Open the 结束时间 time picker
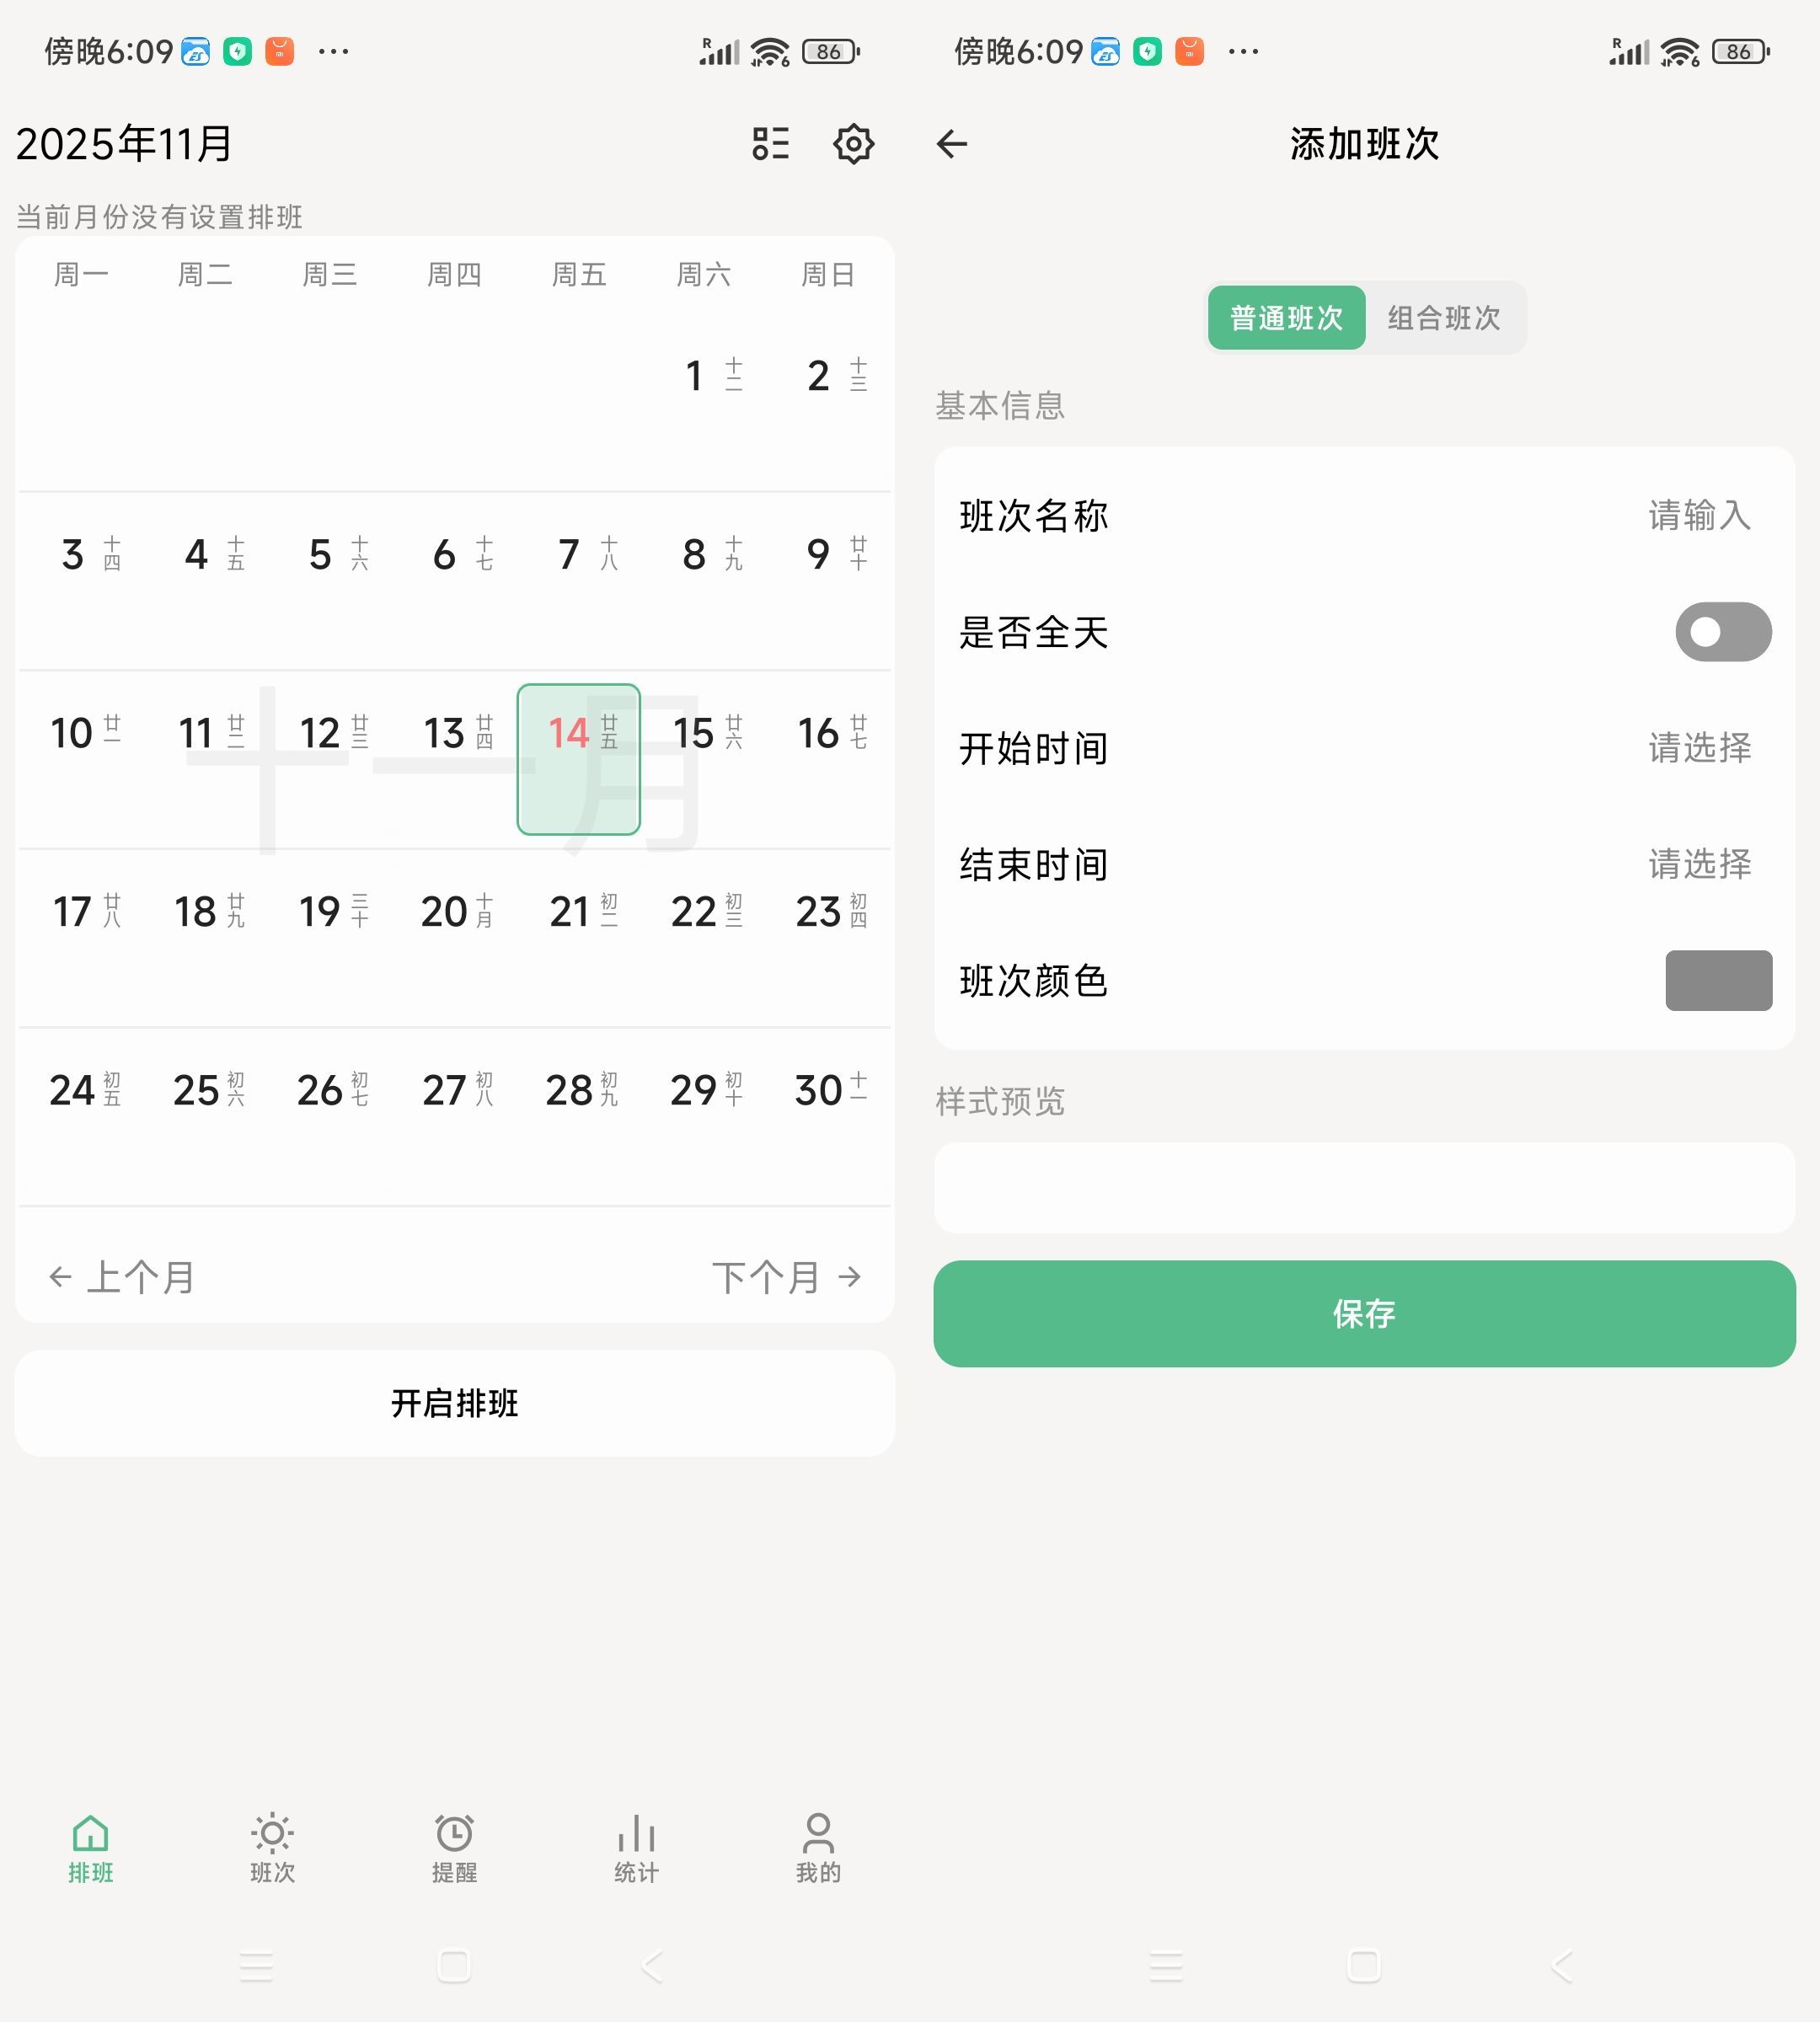The height and width of the screenshot is (2022, 1820). (1700, 865)
